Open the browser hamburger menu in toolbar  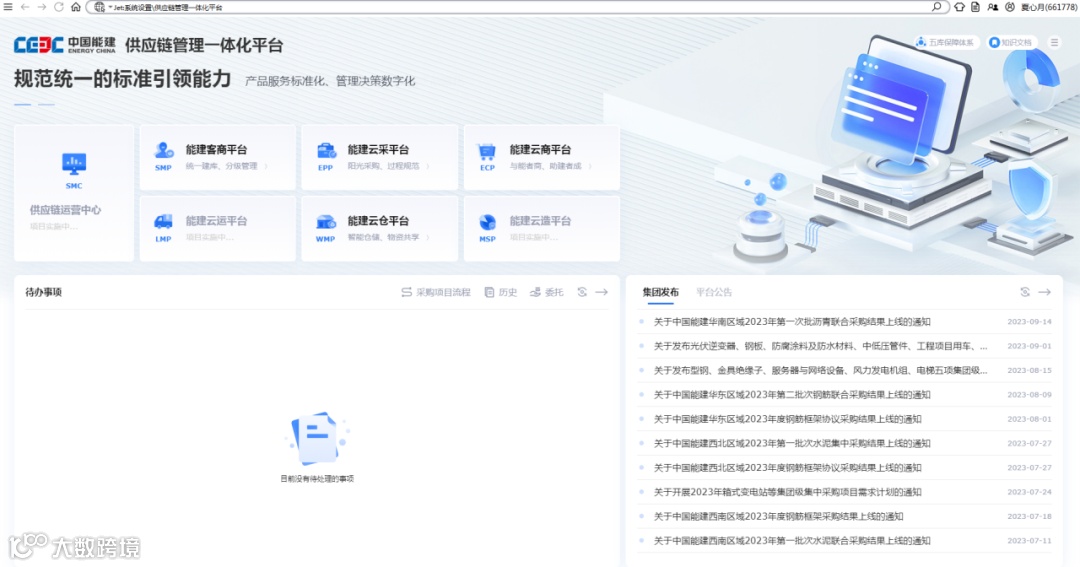click(8, 7)
